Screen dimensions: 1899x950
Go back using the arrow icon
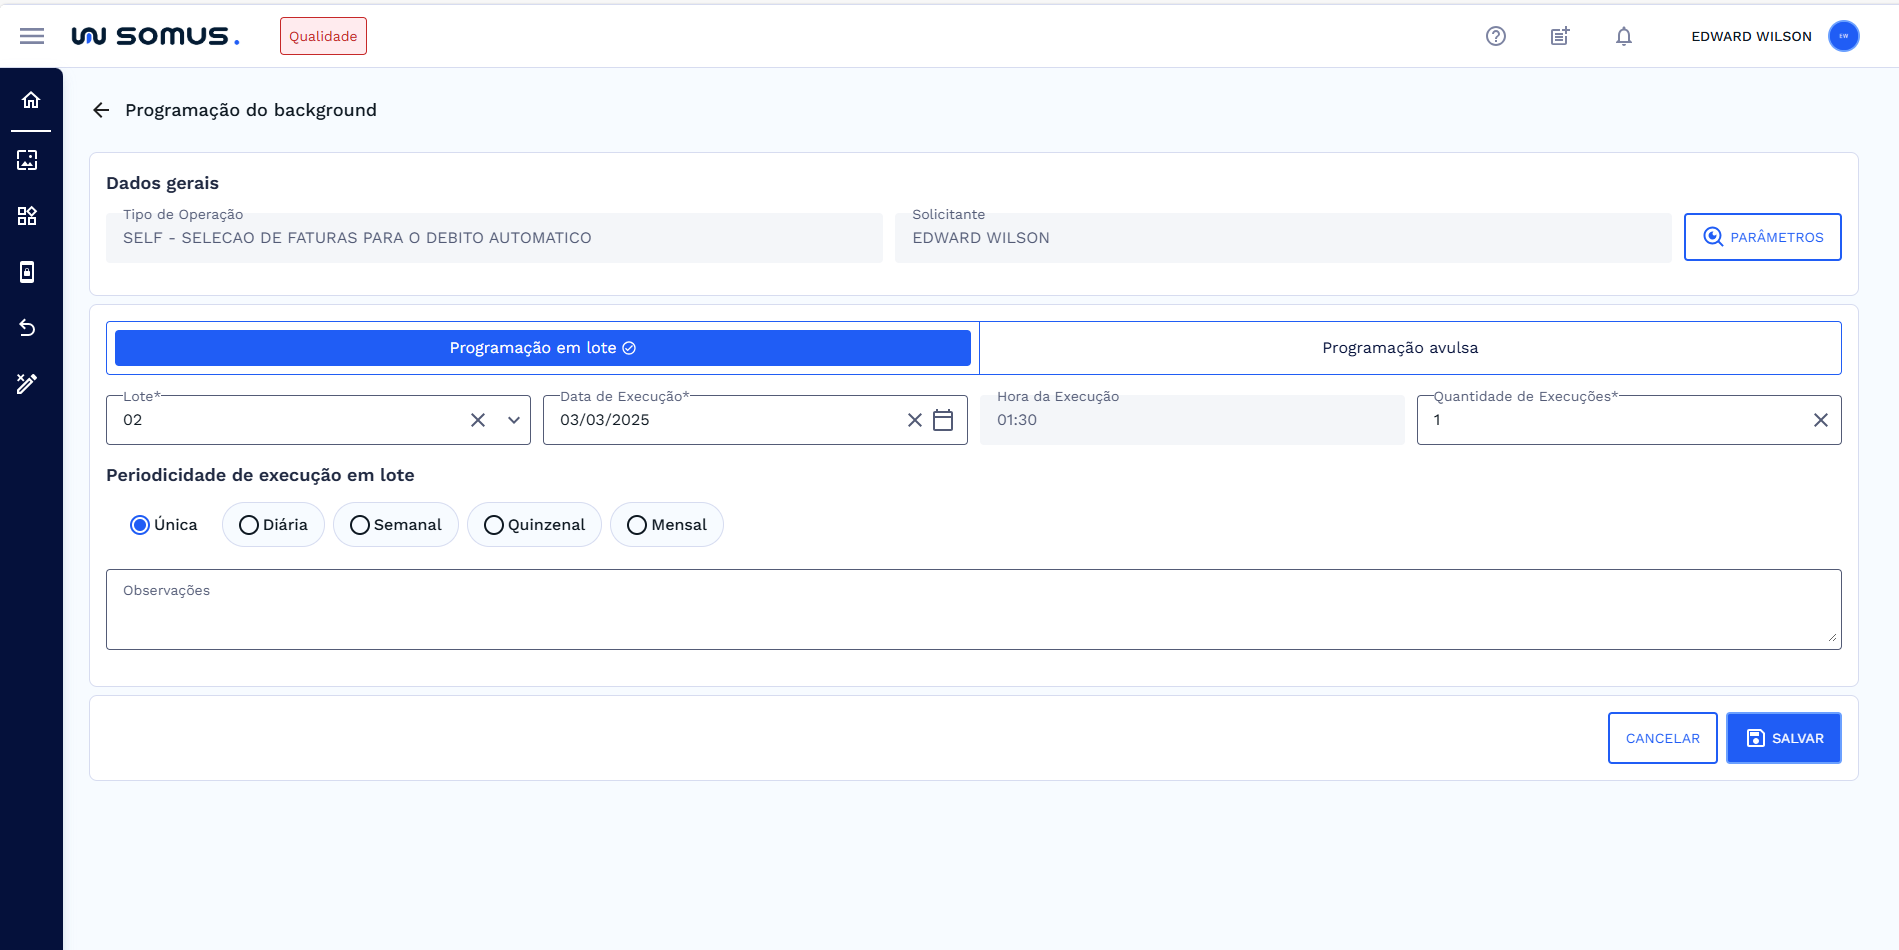pyautogui.click(x=101, y=110)
